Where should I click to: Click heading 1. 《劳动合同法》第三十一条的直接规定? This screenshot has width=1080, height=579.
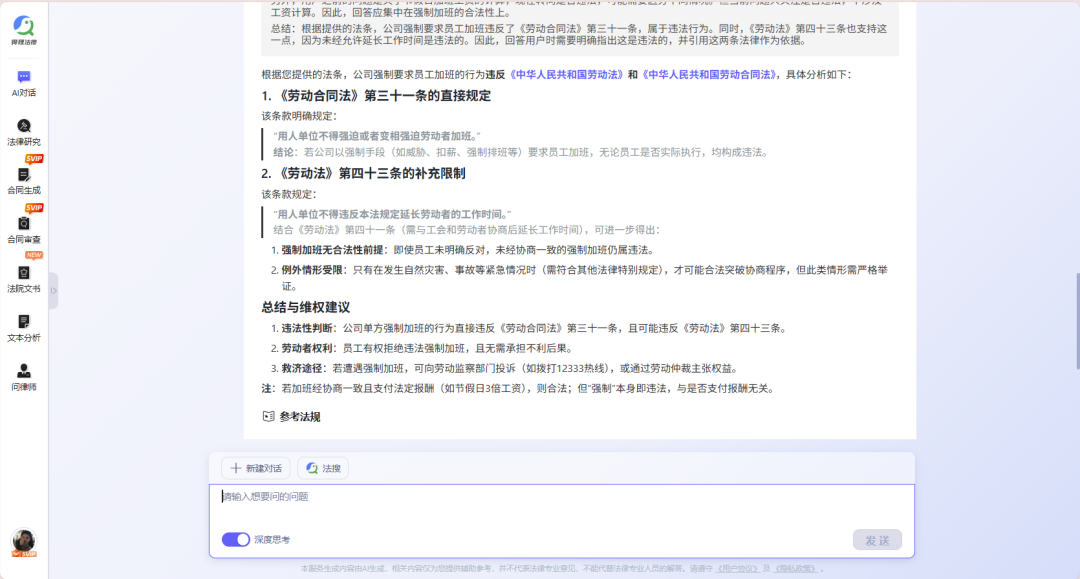pyautogui.click(x=376, y=96)
